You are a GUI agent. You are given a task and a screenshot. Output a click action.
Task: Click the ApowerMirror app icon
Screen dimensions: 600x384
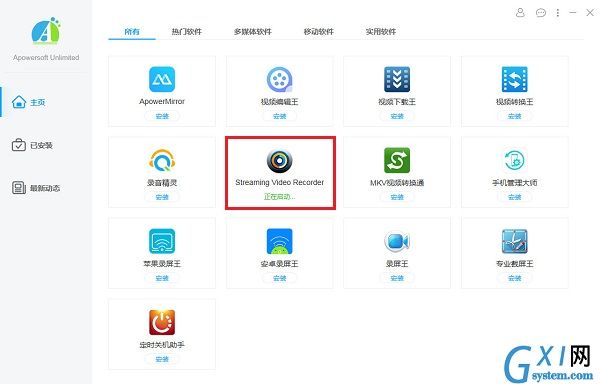(162, 80)
